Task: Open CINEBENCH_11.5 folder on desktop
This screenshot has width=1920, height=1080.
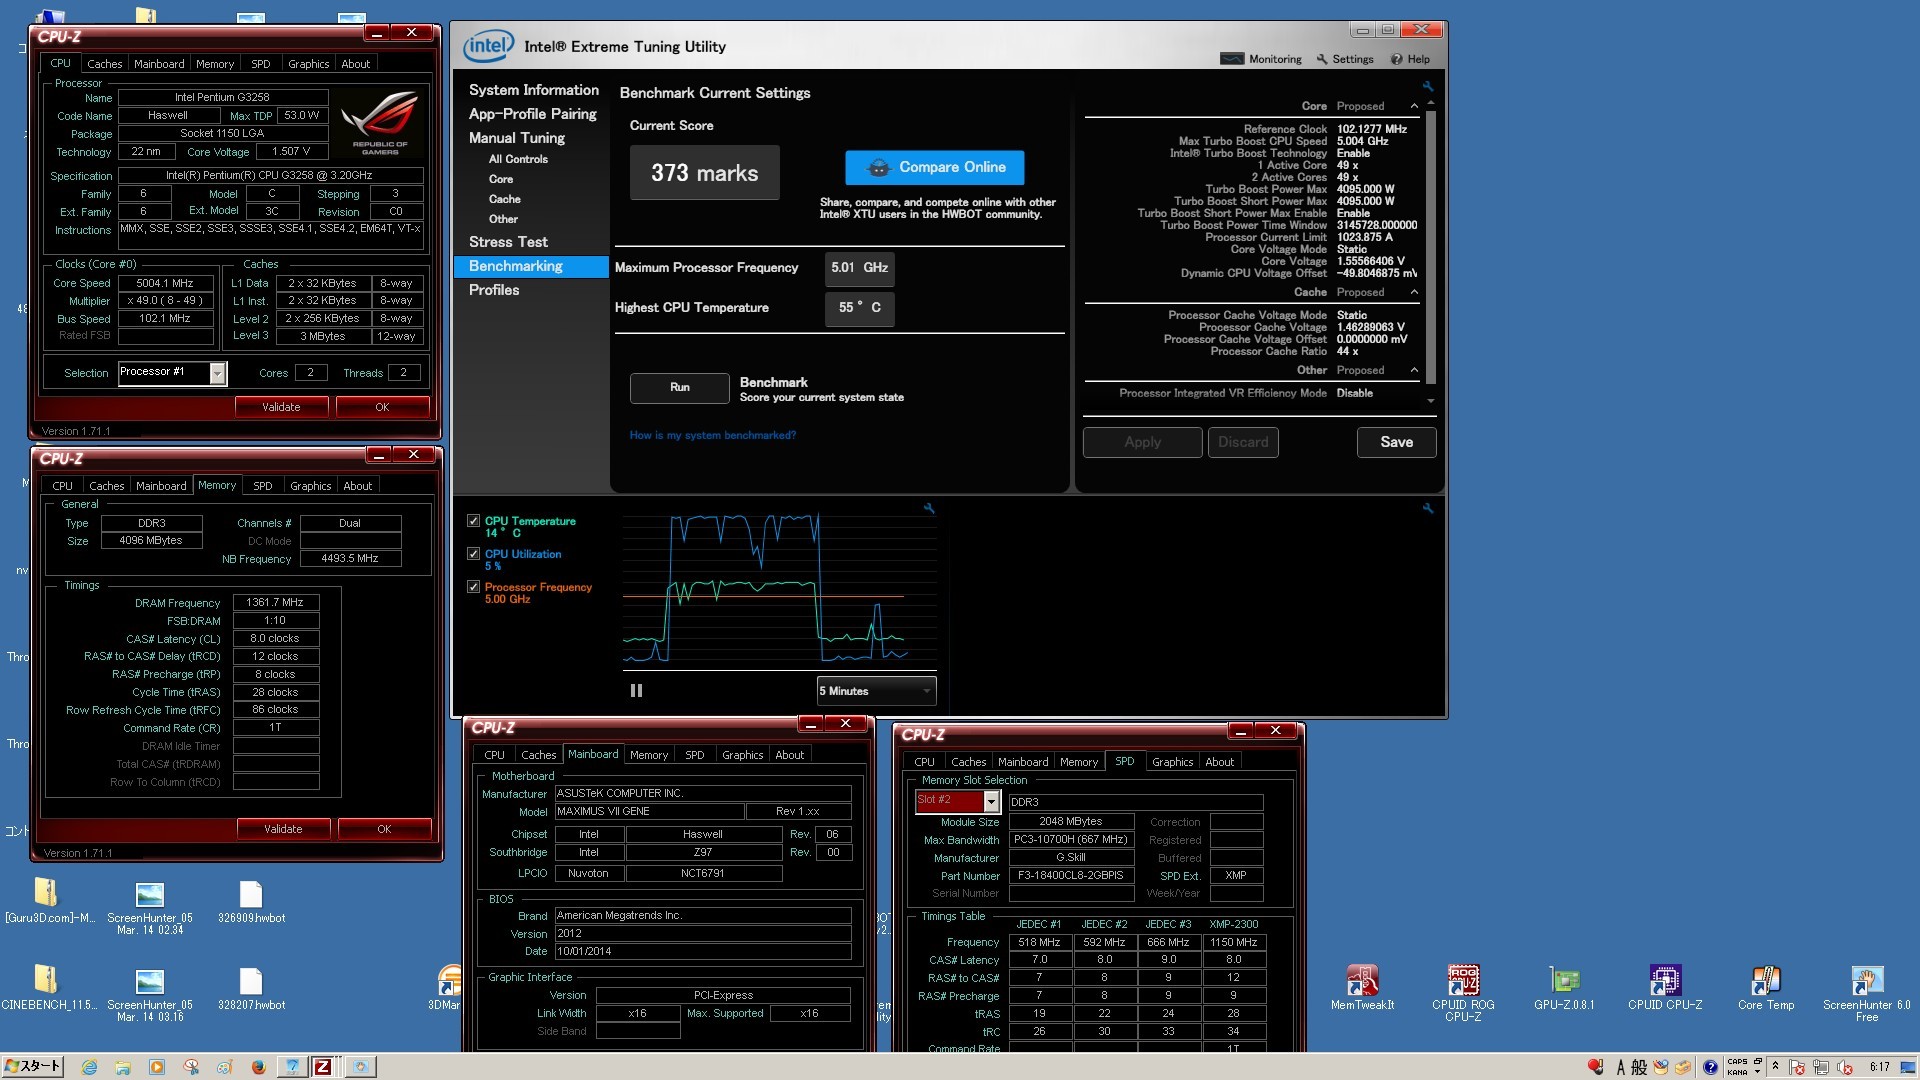Action: click(x=48, y=988)
